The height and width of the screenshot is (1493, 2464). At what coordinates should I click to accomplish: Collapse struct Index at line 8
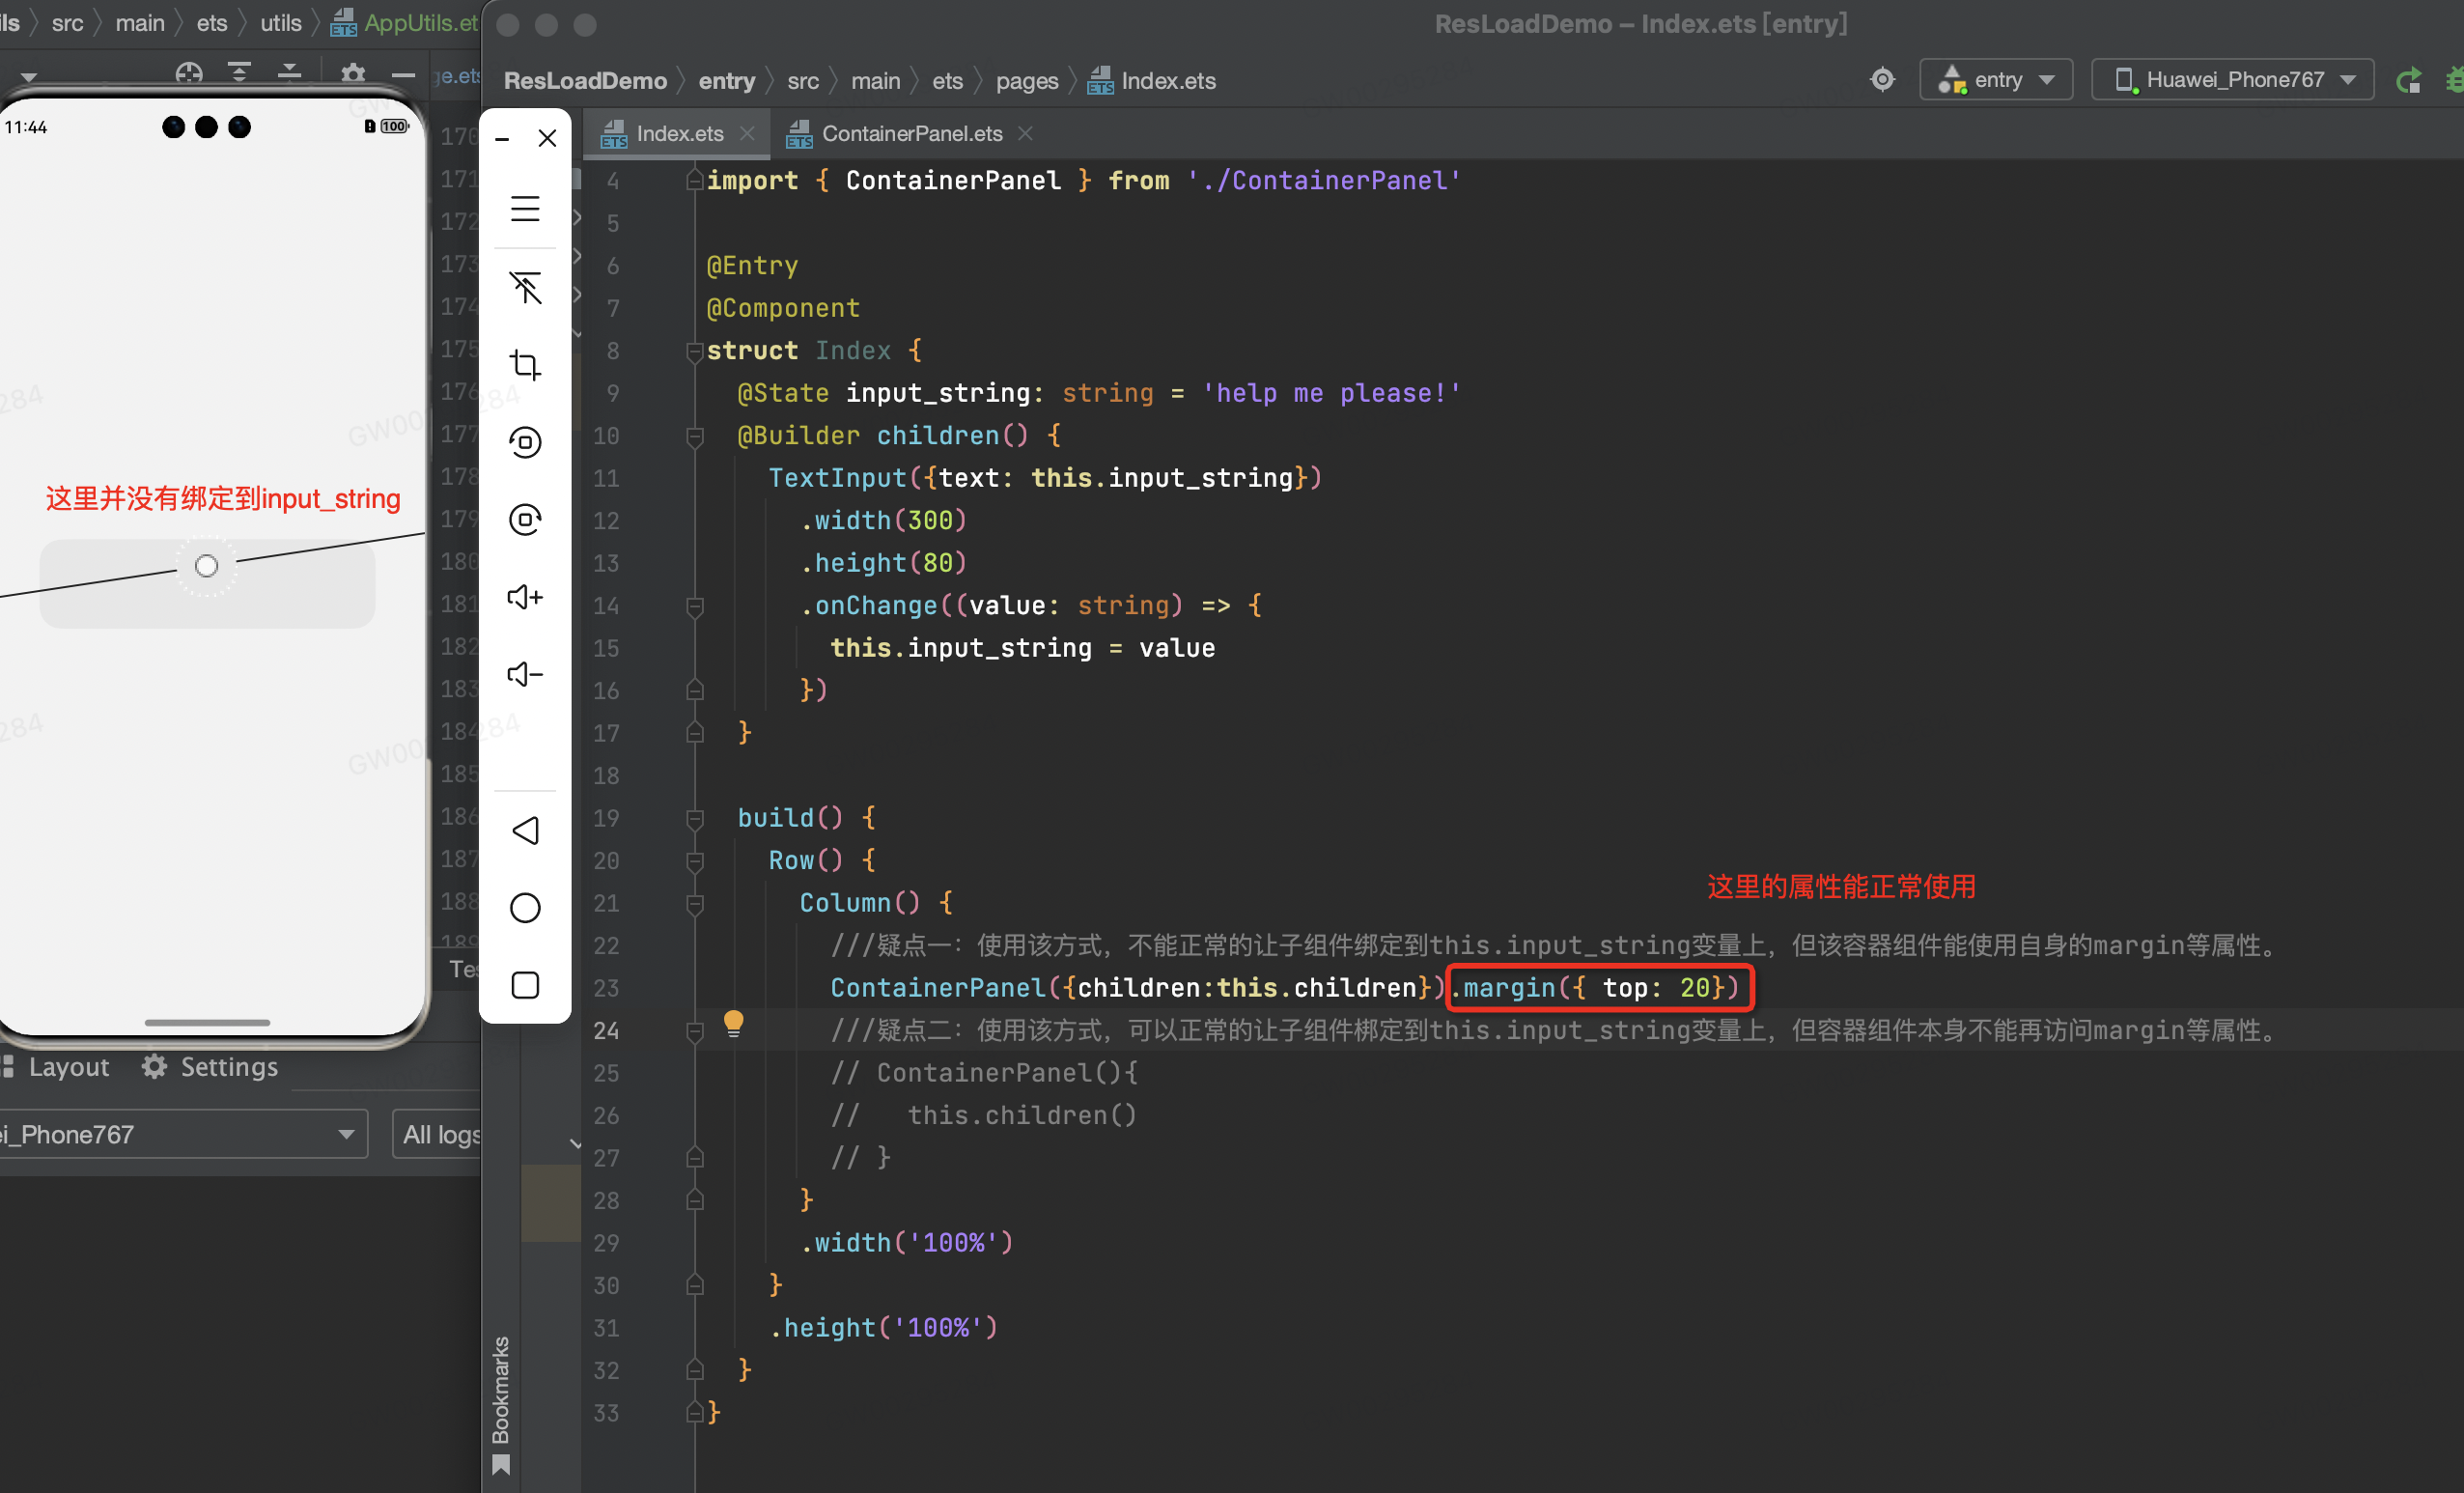[695, 351]
